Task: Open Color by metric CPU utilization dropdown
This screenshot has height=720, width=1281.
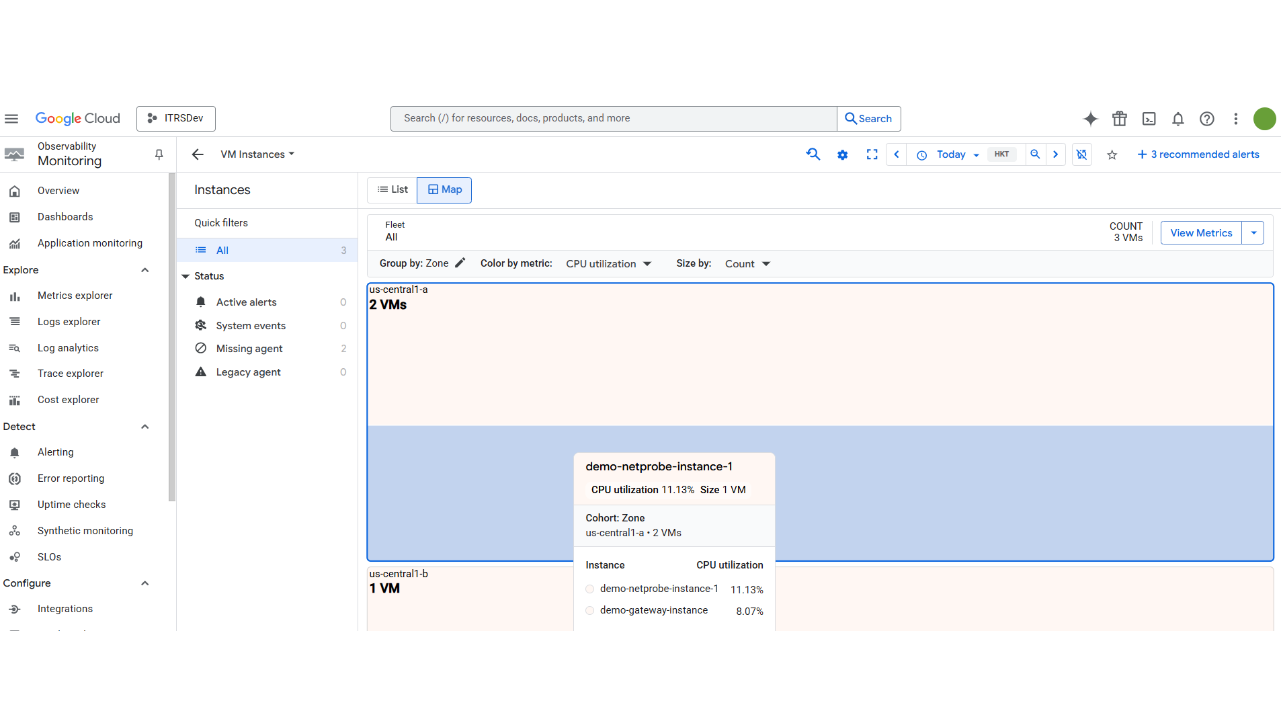Action: coord(609,264)
